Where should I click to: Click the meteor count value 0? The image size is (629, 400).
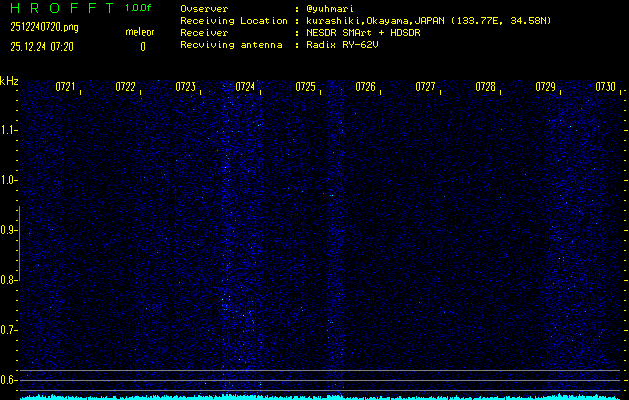tap(143, 47)
